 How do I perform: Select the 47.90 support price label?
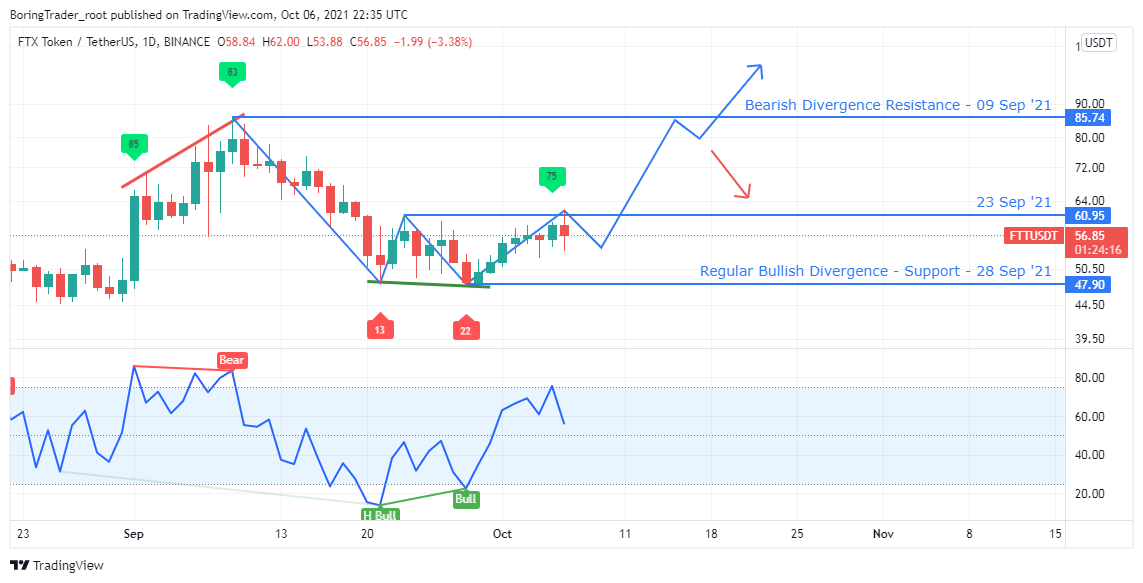[1089, 284]
